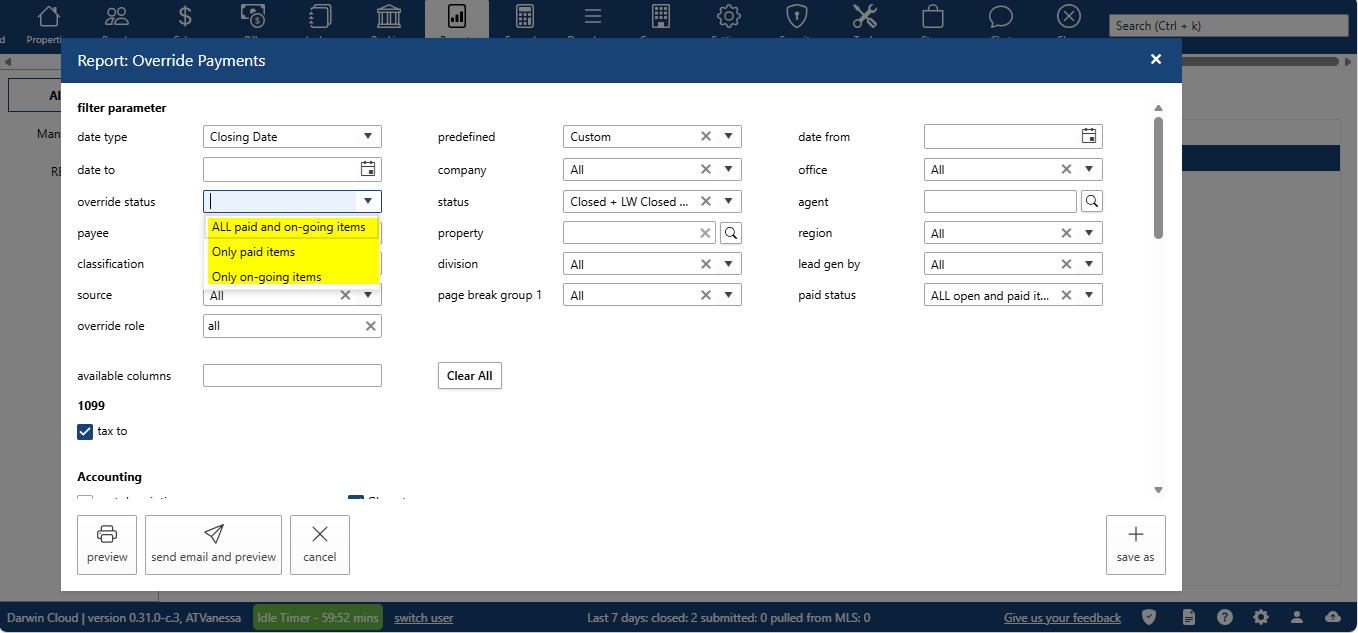Click the Give us your feedback link

click(1062, 618)
